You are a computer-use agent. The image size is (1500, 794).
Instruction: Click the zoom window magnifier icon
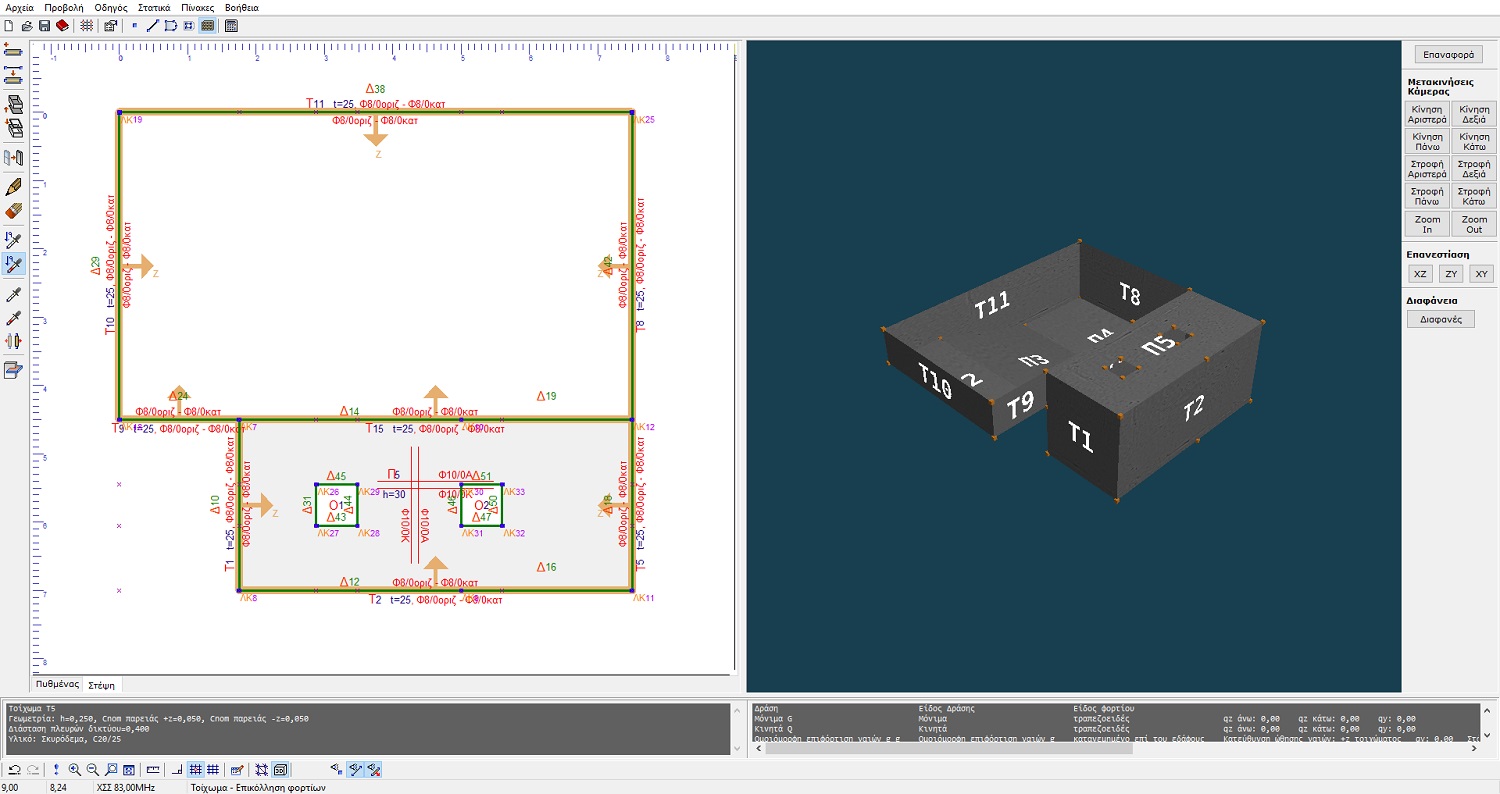111,770
